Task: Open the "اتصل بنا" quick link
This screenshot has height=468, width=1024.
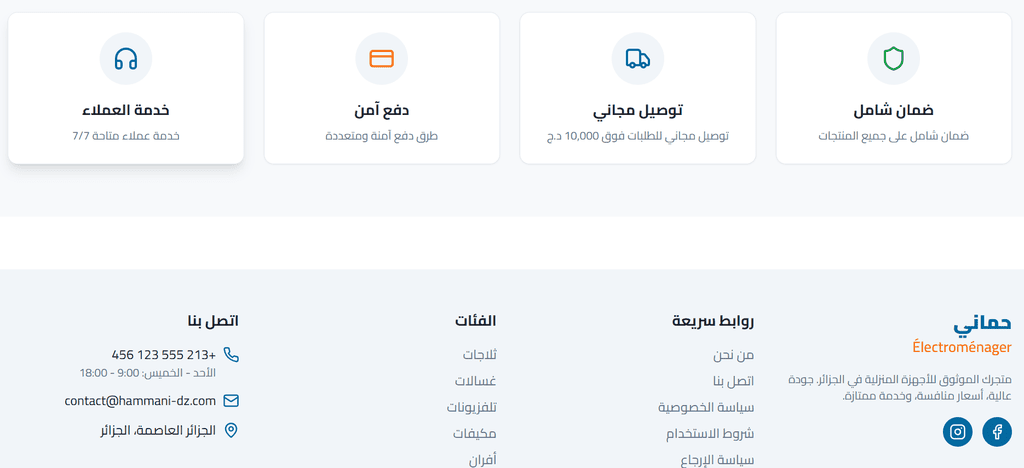Action: click(733, 381)
